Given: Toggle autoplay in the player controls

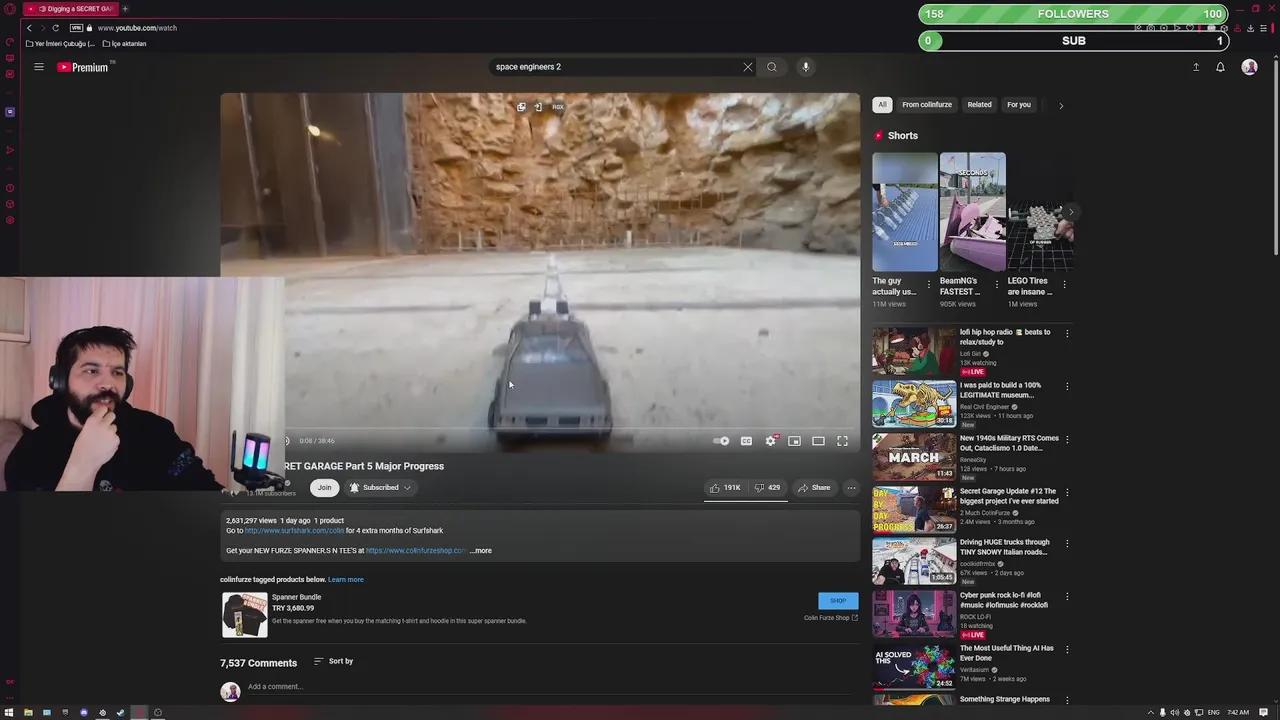Looking at the screenshot, I should pos(721,441).
